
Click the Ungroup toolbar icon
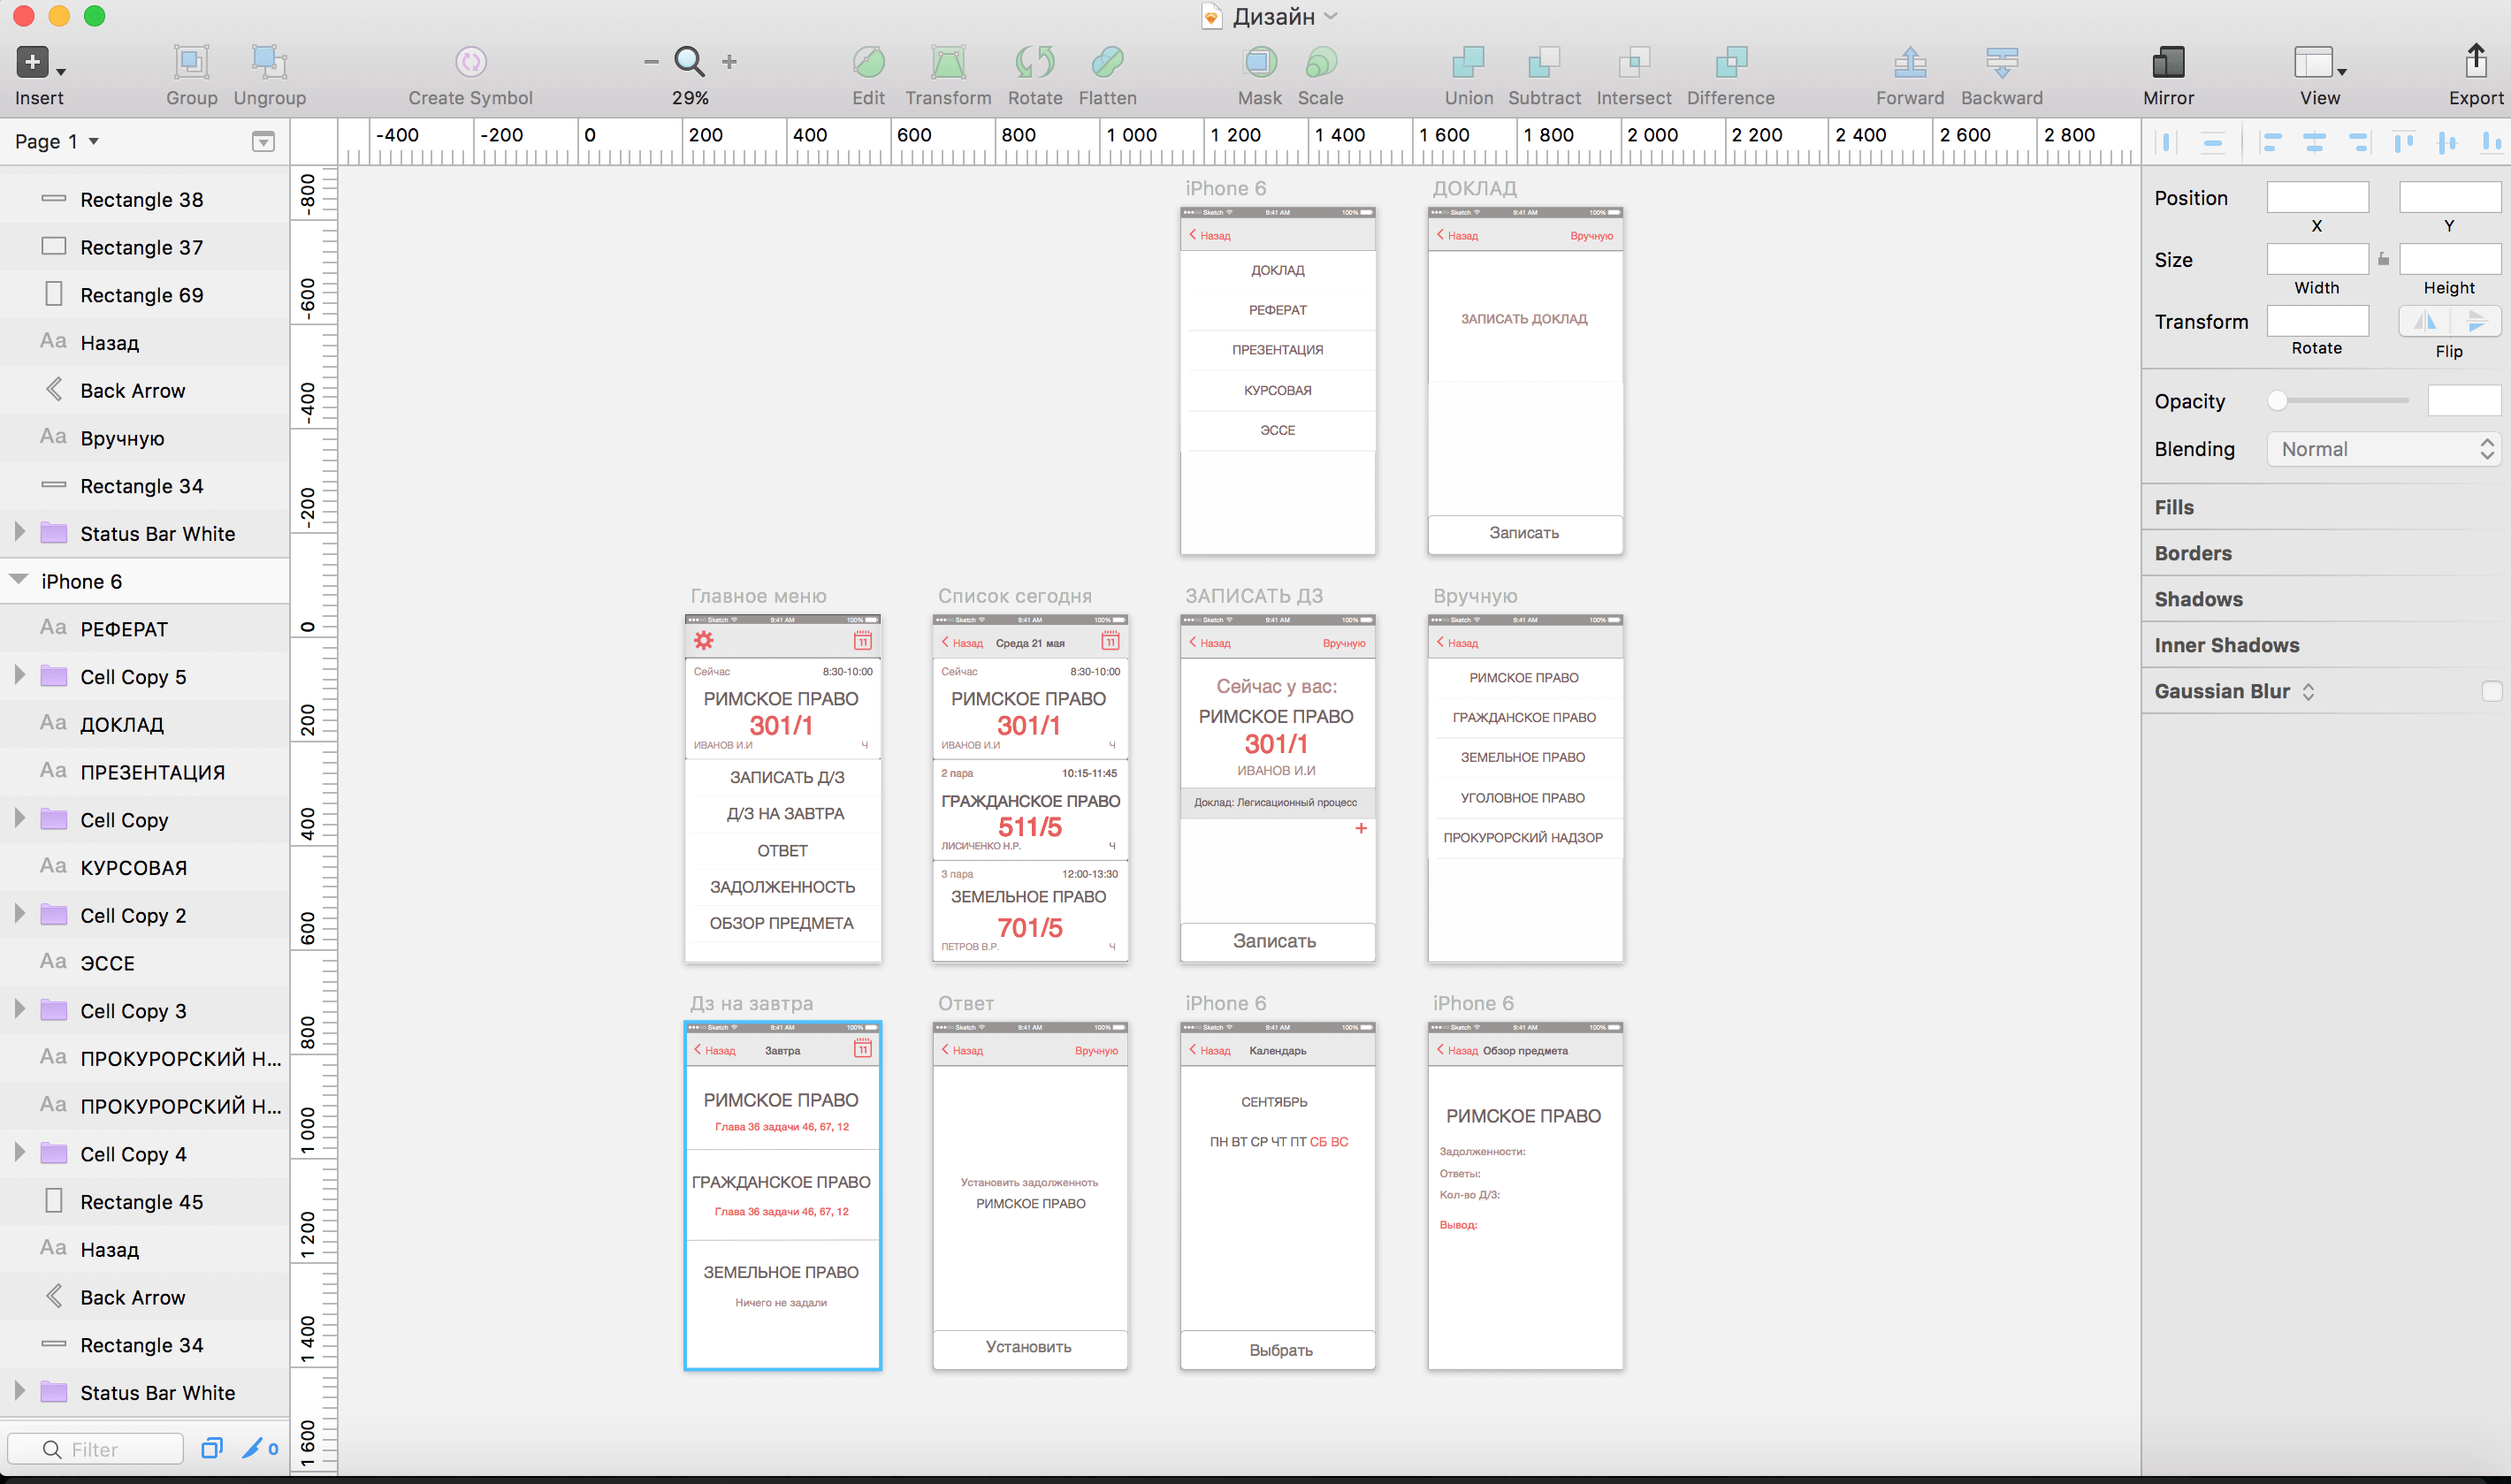(269, 63)
